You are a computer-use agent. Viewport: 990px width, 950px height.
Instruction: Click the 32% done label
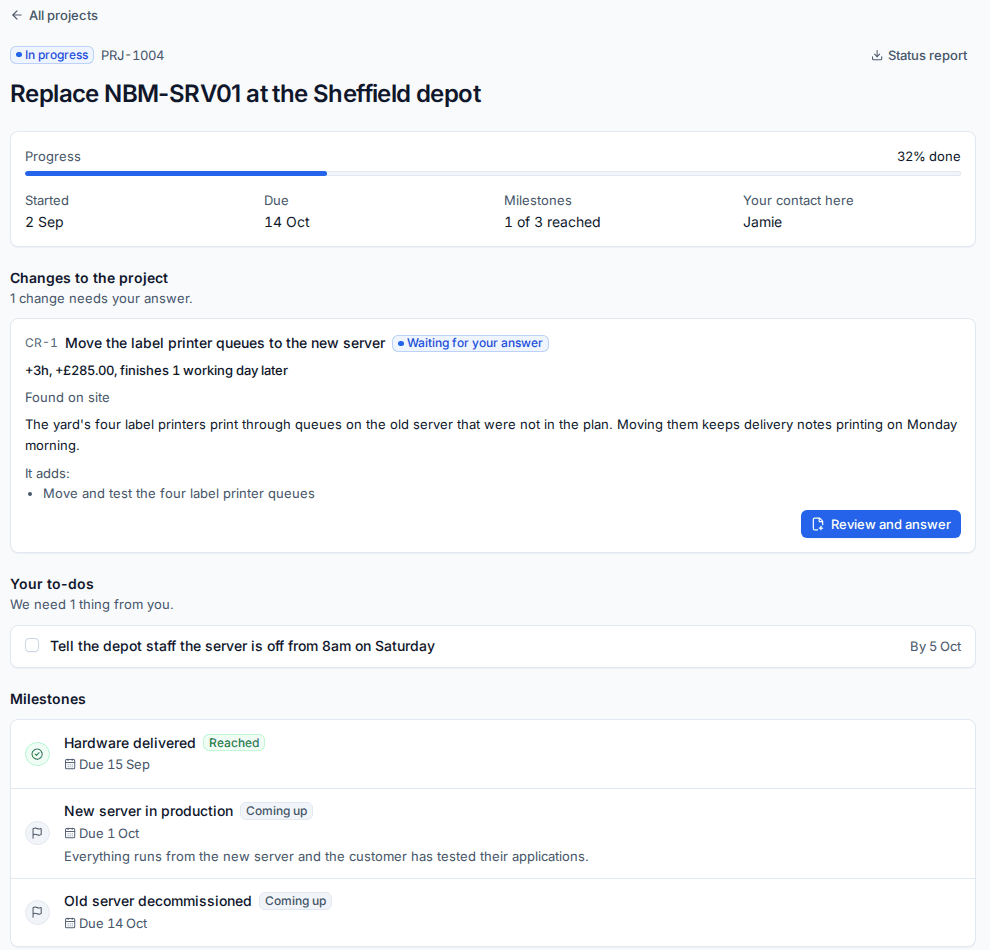929,157
